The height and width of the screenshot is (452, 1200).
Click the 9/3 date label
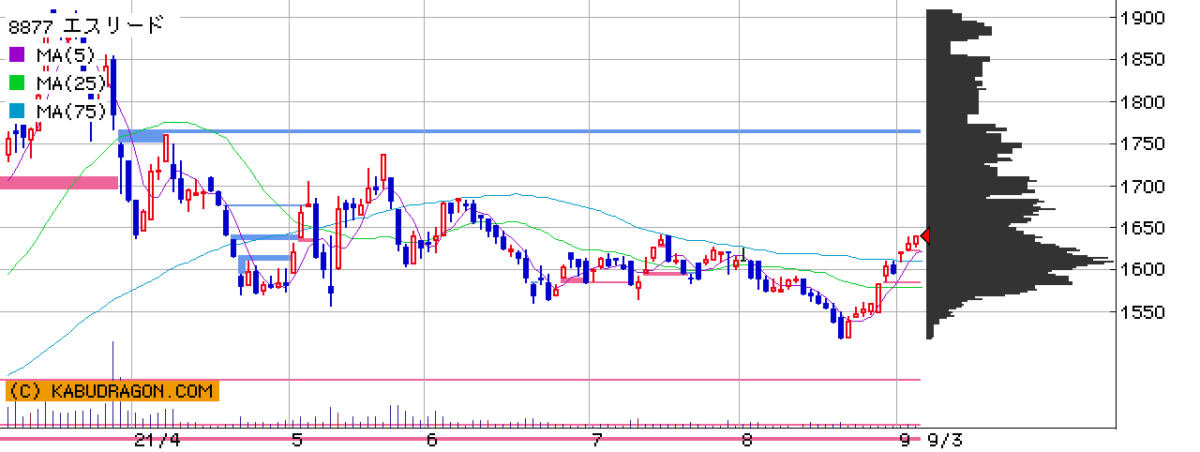click(944, 439)
